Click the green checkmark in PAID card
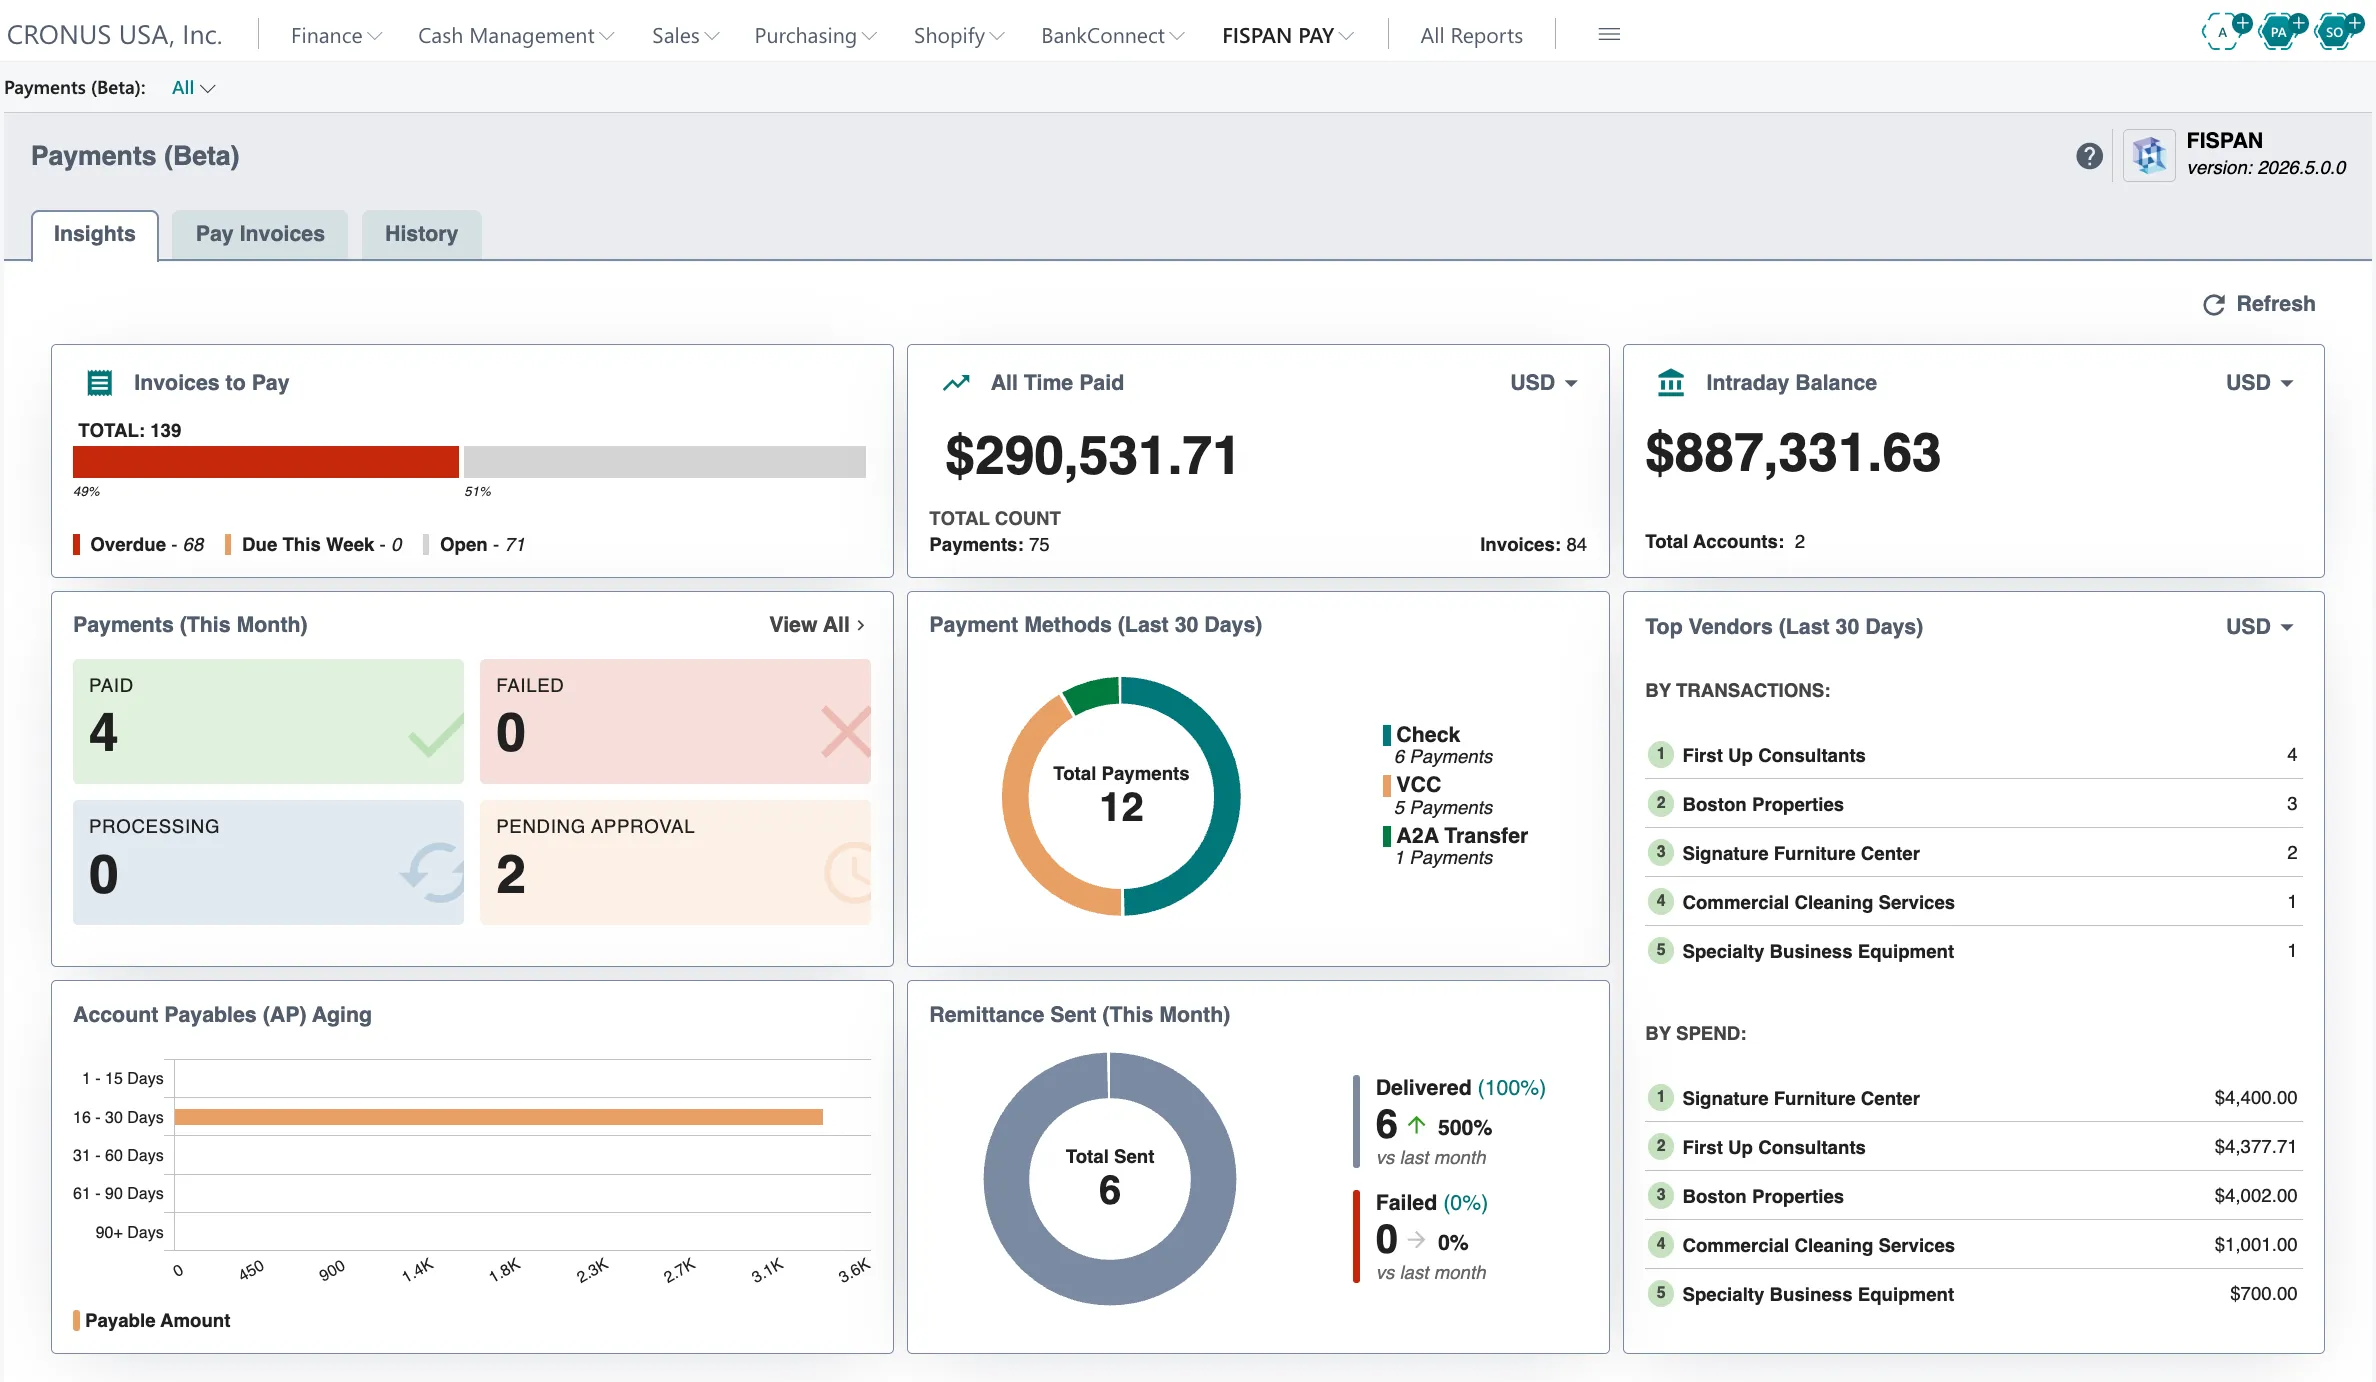The height and width of the screenshot is (1382, 2376). [x=436, y=735]
